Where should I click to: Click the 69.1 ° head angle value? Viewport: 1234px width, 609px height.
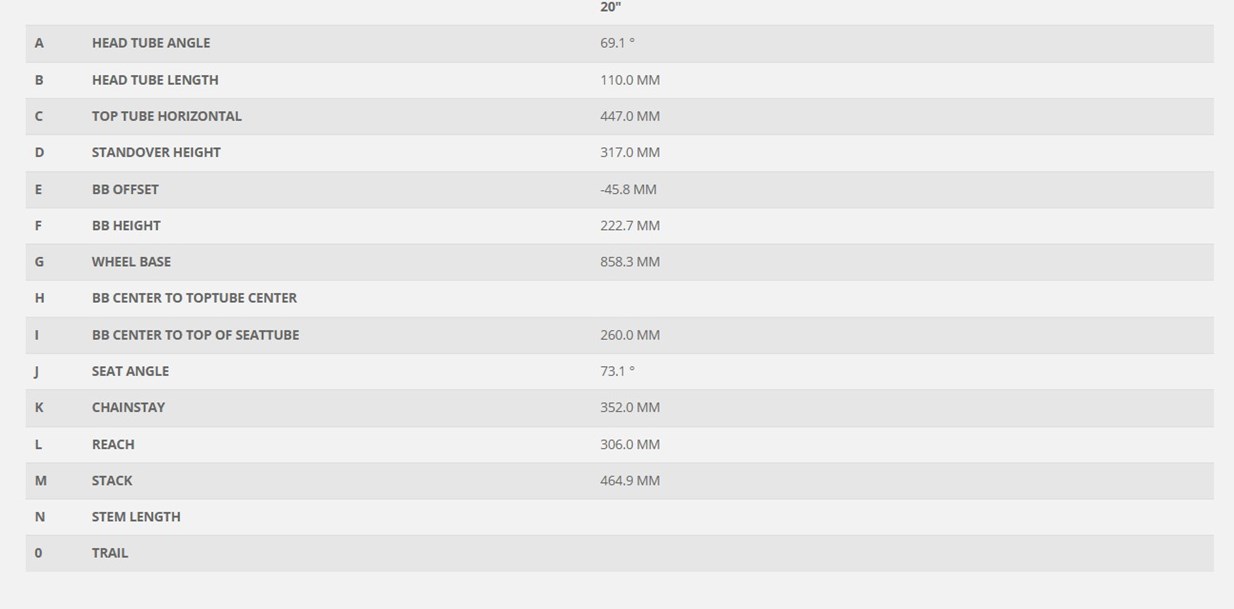[617, 43]
